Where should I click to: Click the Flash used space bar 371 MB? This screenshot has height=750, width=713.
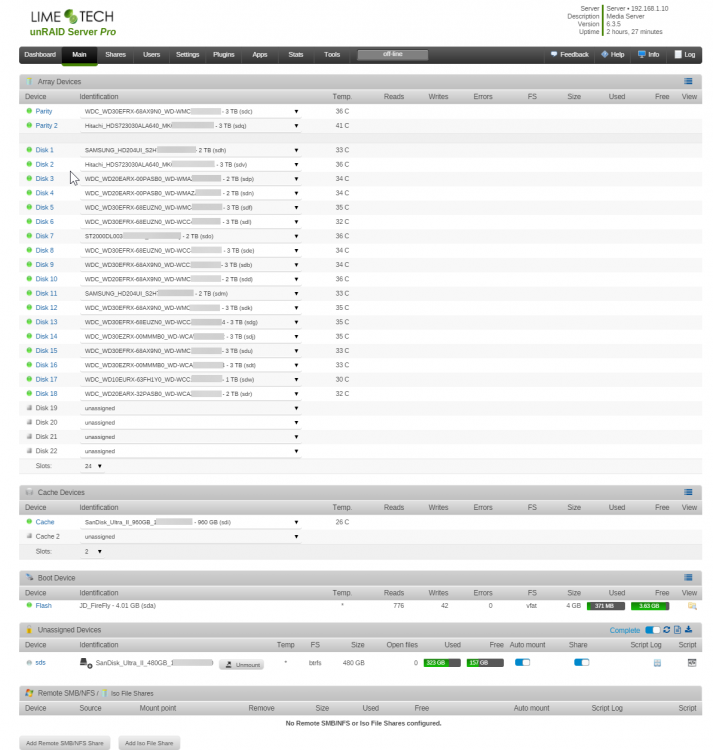[605, 606]
